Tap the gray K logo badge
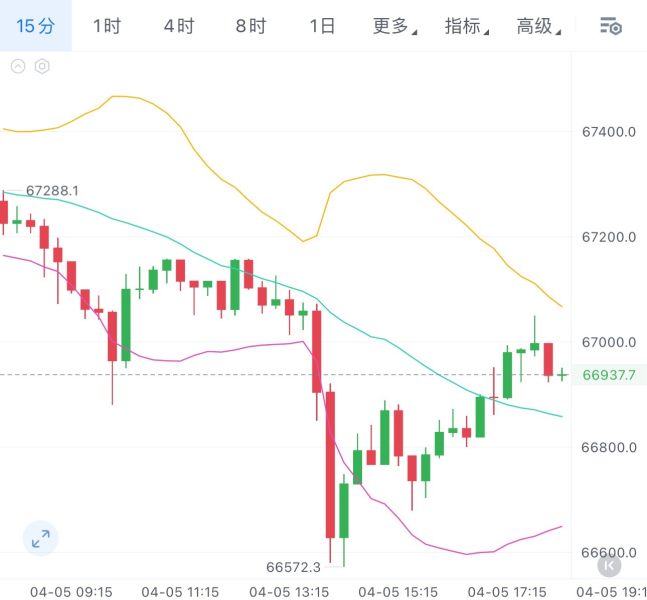Screen dimensions: 647x600 609,565
